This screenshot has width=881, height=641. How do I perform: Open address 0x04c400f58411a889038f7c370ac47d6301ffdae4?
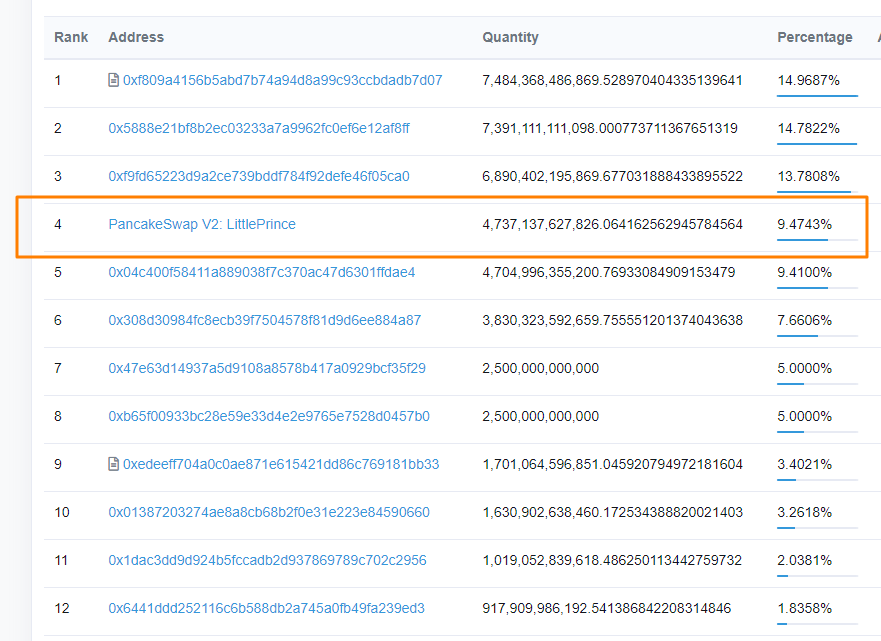tap(262, 272)
